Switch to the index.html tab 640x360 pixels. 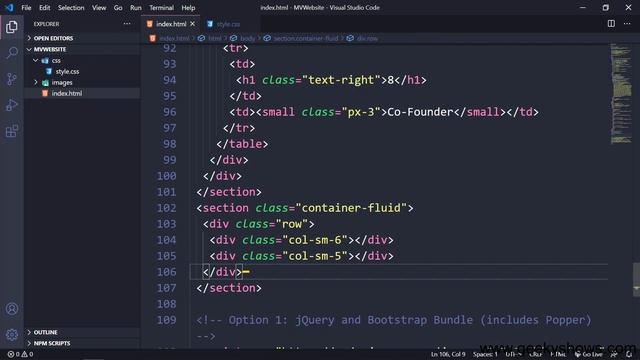tap(171, 24)
